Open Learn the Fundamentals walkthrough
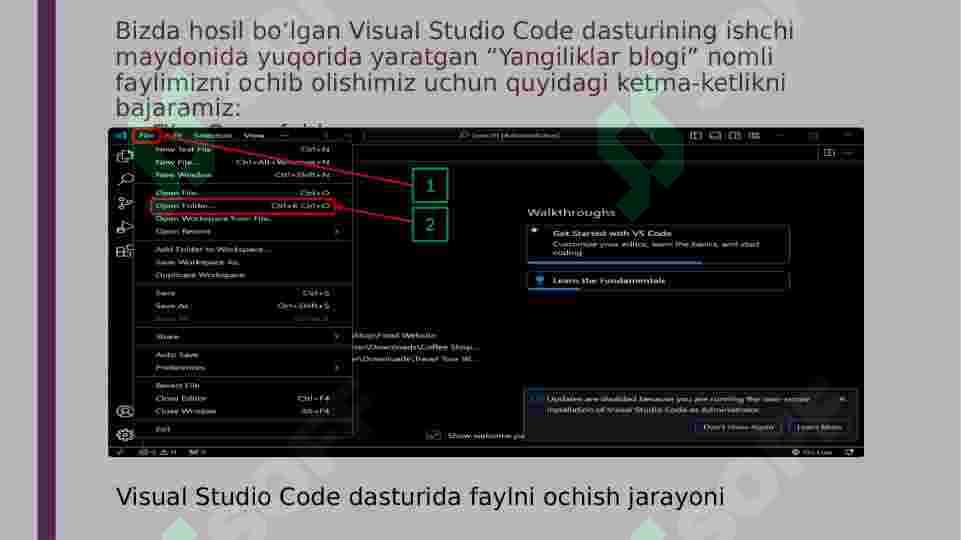Screen dimensions: 961x540 658,281
